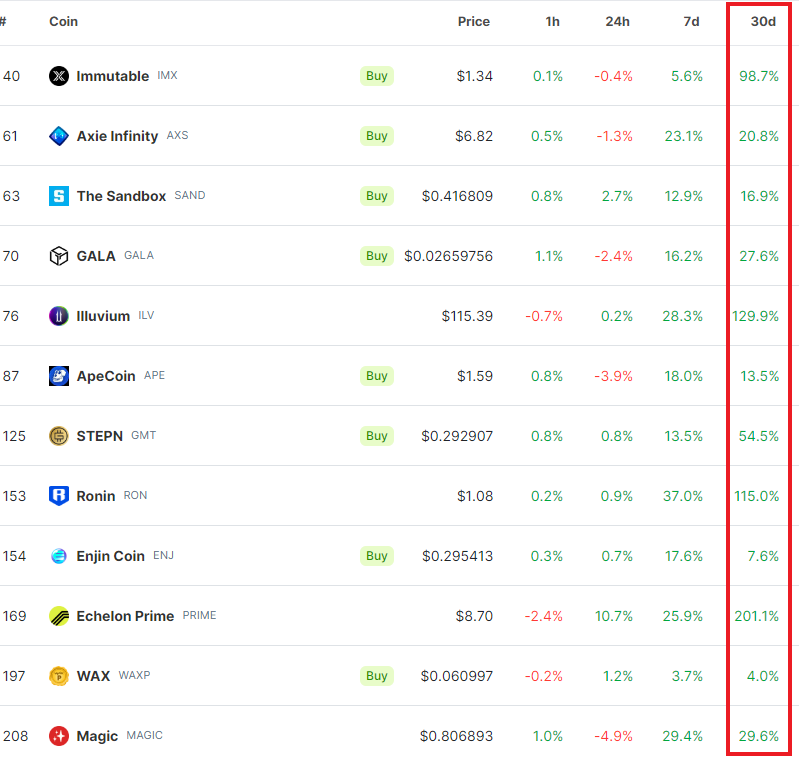The height and width of the screenshot is (762, 799).
Task: Open the ApeCoin coin page
Action: [x=106, y=376]
